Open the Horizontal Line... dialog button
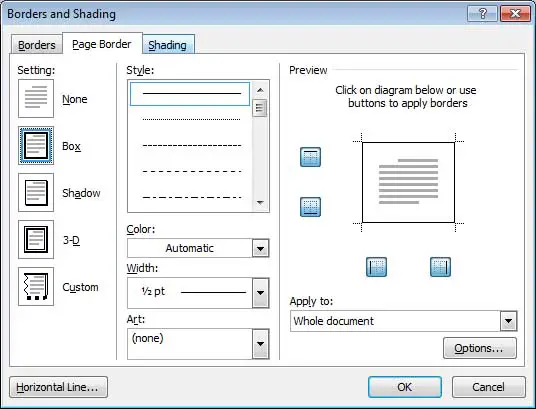The image size is (536, 409). [x=58, y=387]
